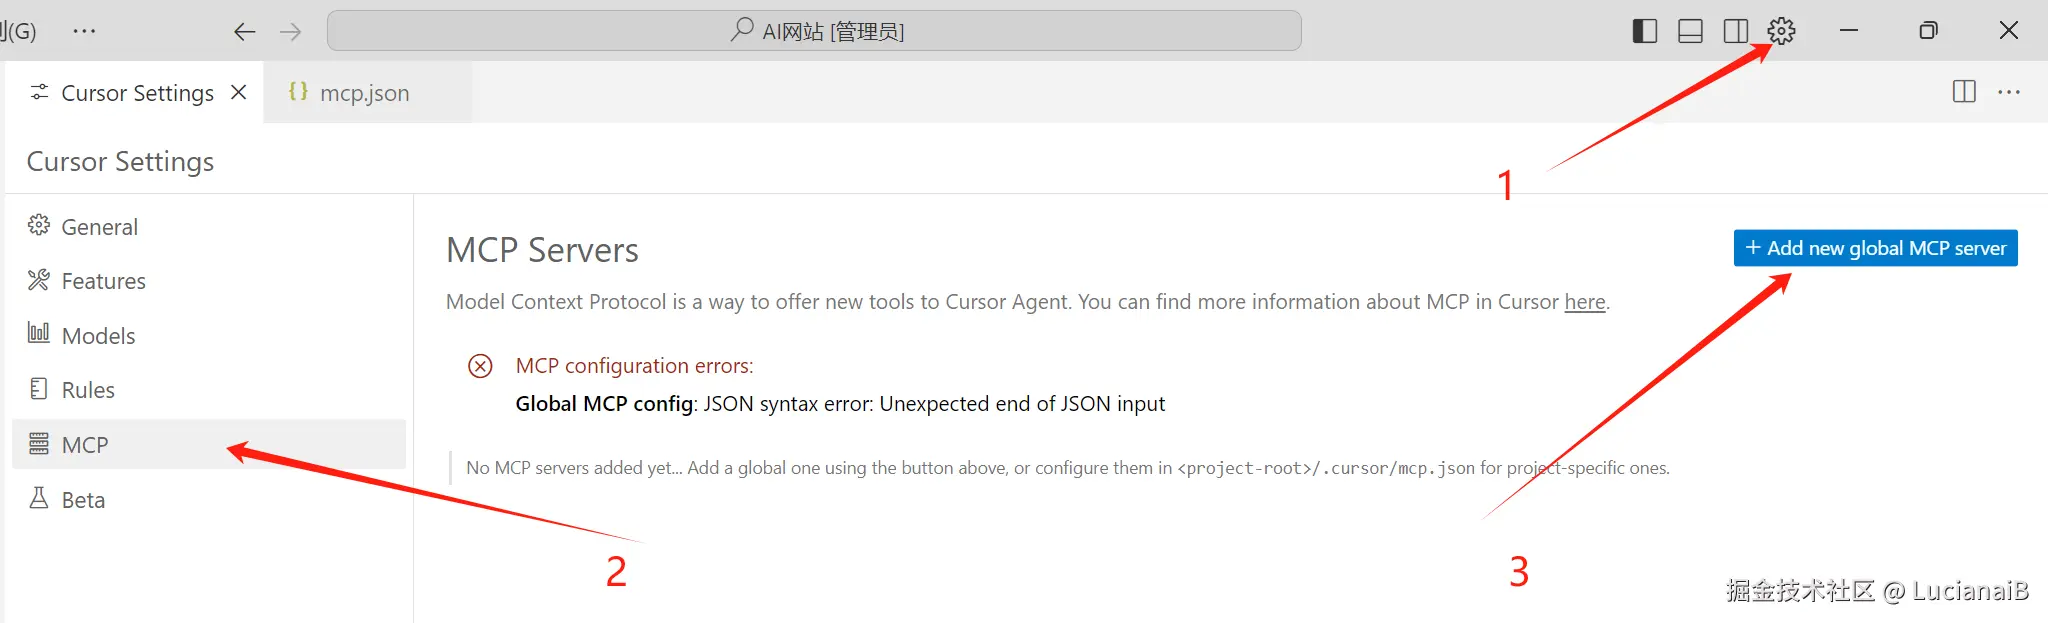Toggle the bottom panel layout icon
This screenshot has height=623, width=2048.
tap(1690, 31)
